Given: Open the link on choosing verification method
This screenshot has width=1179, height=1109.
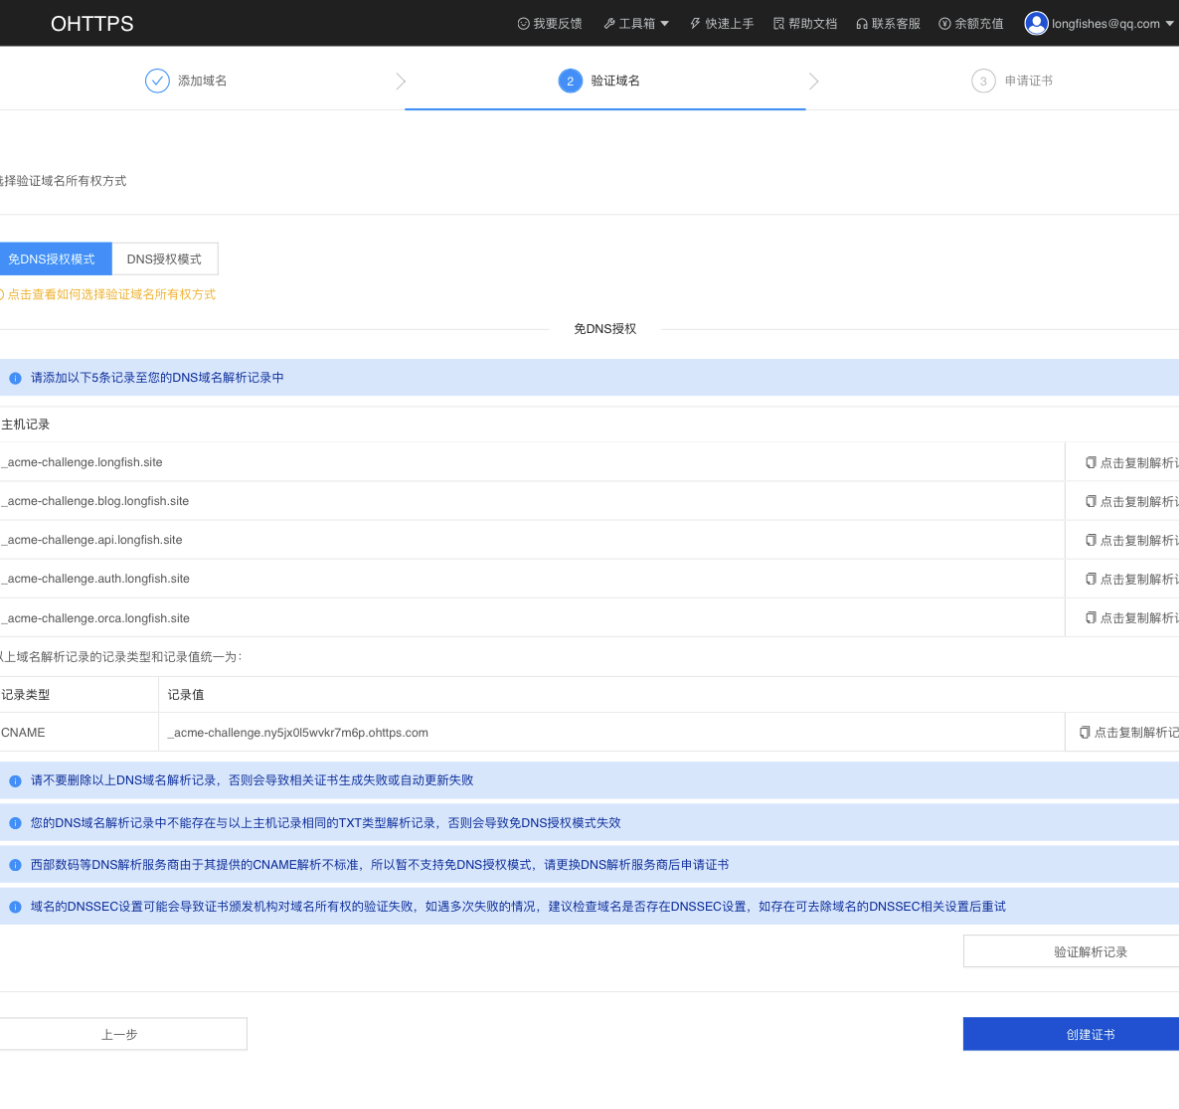Looking at the screenshot, I should coord(111,295).
